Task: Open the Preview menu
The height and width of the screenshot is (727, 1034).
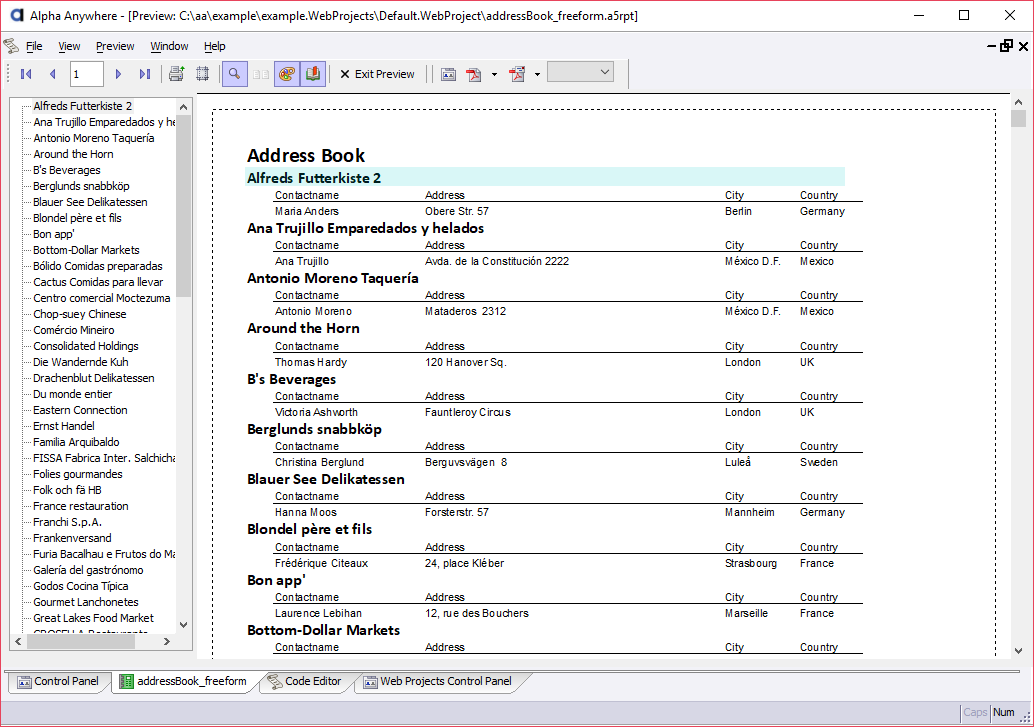Action: [115, 46]
